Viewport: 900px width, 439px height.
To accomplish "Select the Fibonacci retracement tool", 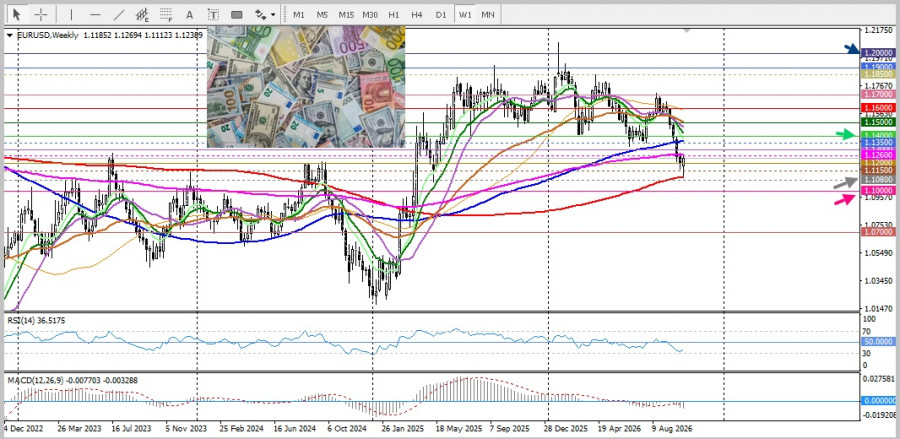I will click(x=166, y=14).
